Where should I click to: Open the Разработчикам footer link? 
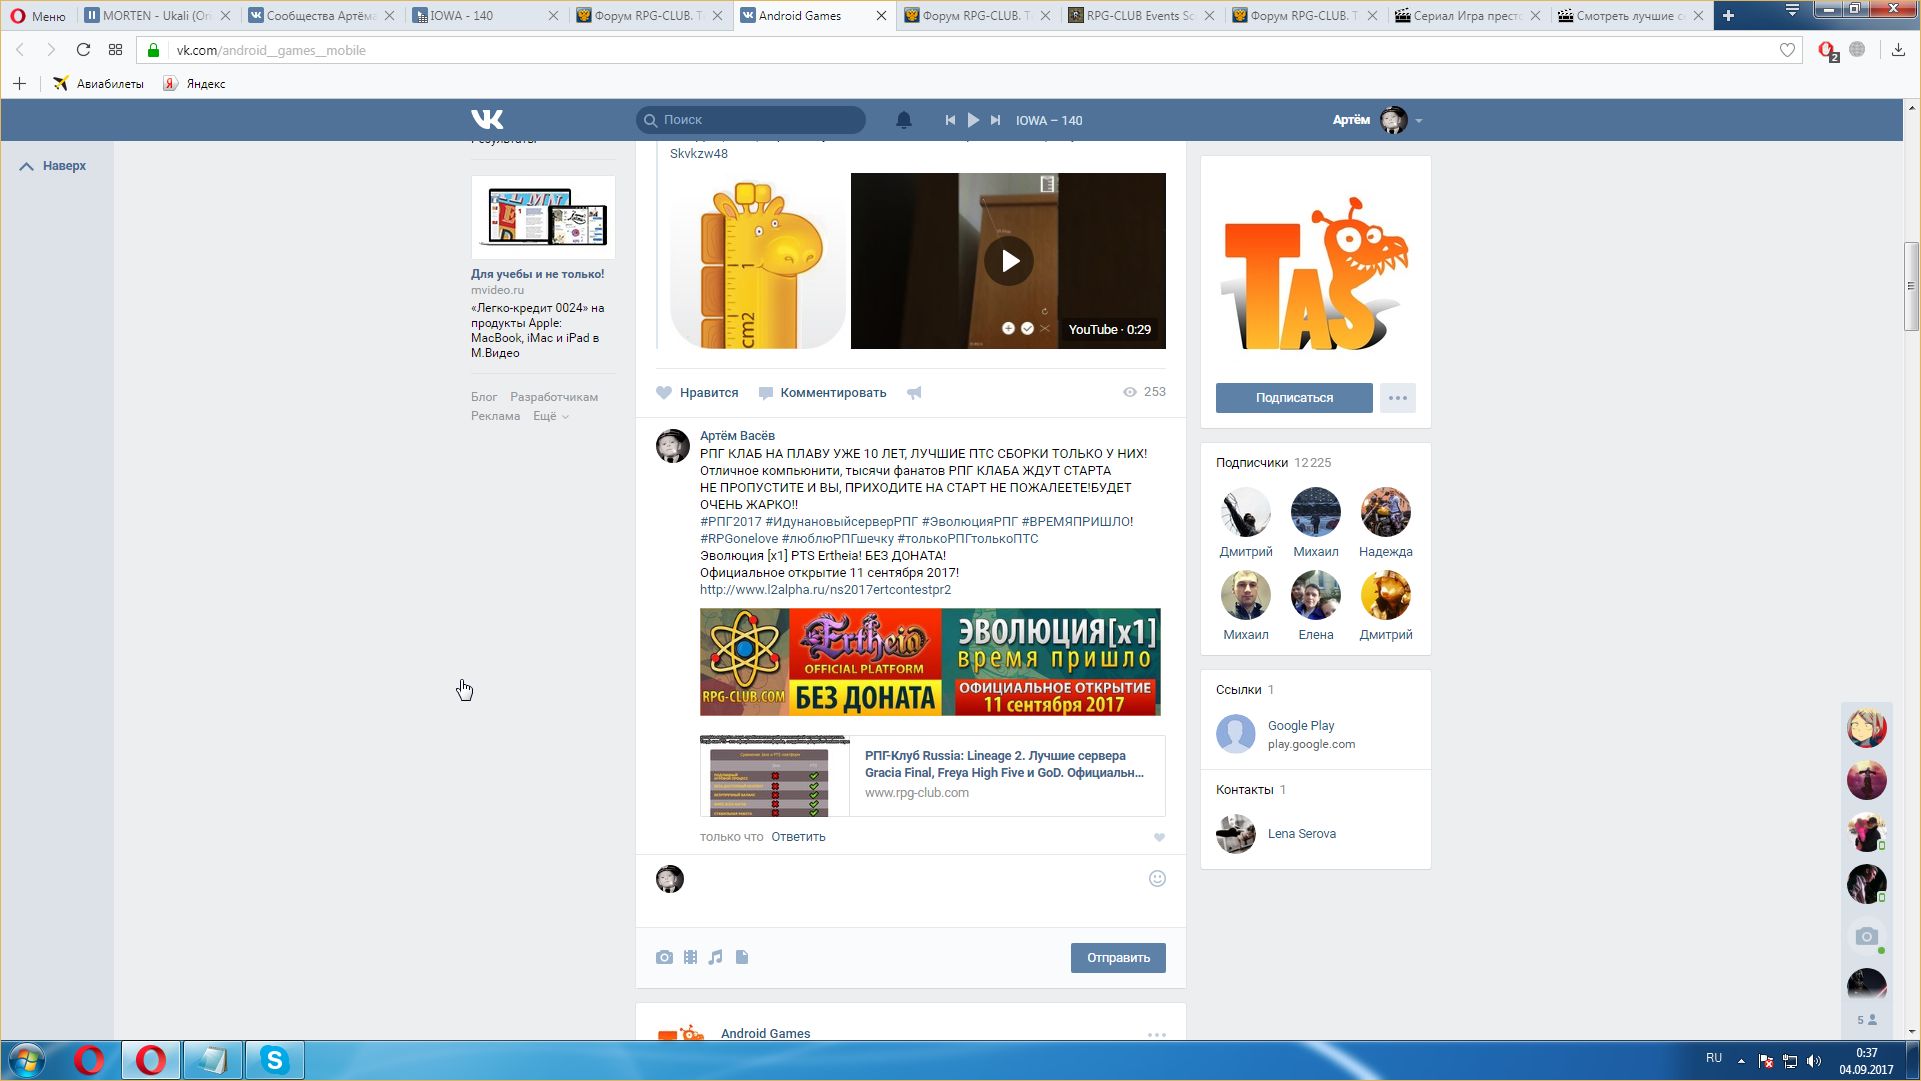(554, 397)
